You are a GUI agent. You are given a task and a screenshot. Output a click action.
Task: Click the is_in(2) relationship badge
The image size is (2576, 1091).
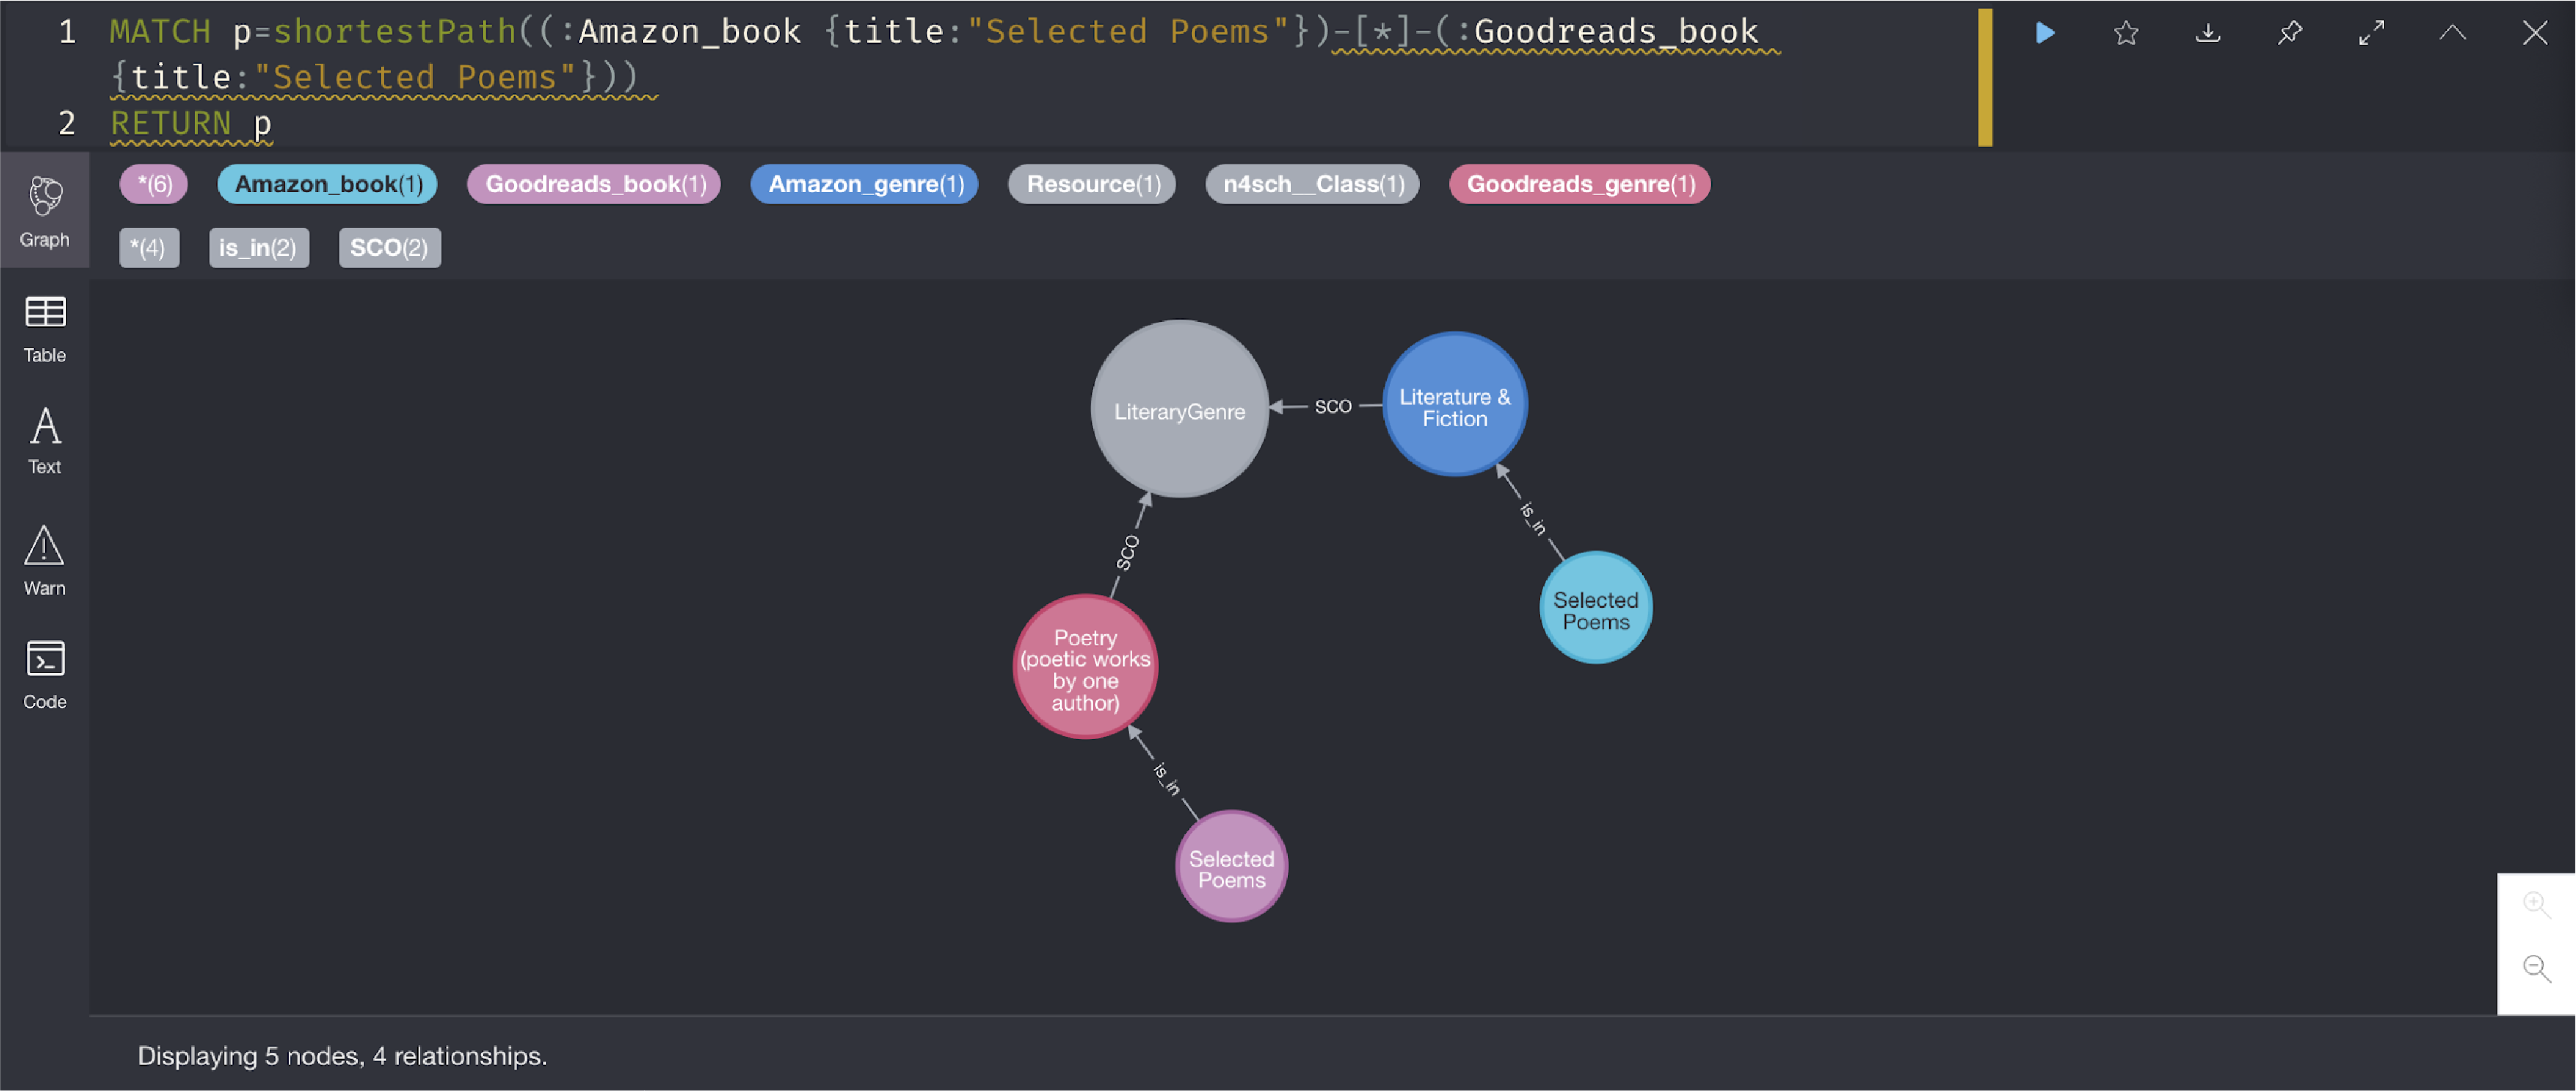(x=258, y=248)
